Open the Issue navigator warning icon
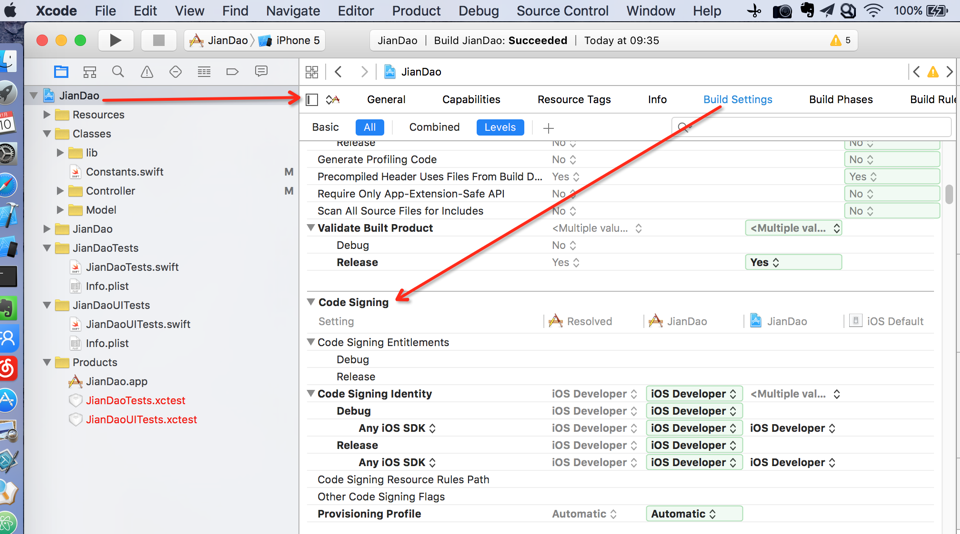The image size is (960, 534). (147, 72)
